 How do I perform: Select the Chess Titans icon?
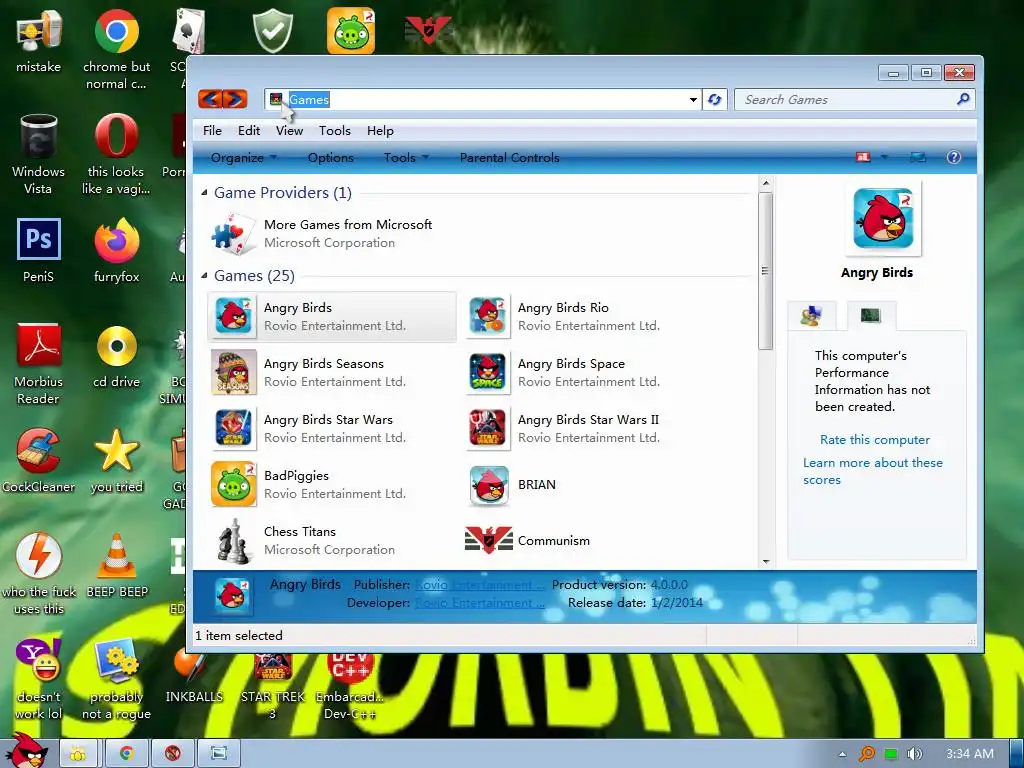pos(234,541)
